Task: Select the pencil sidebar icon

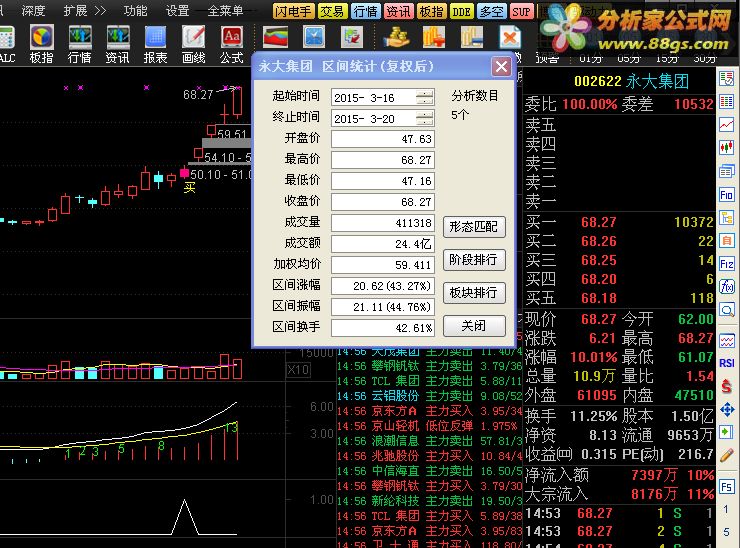Action: click(727, 455)
